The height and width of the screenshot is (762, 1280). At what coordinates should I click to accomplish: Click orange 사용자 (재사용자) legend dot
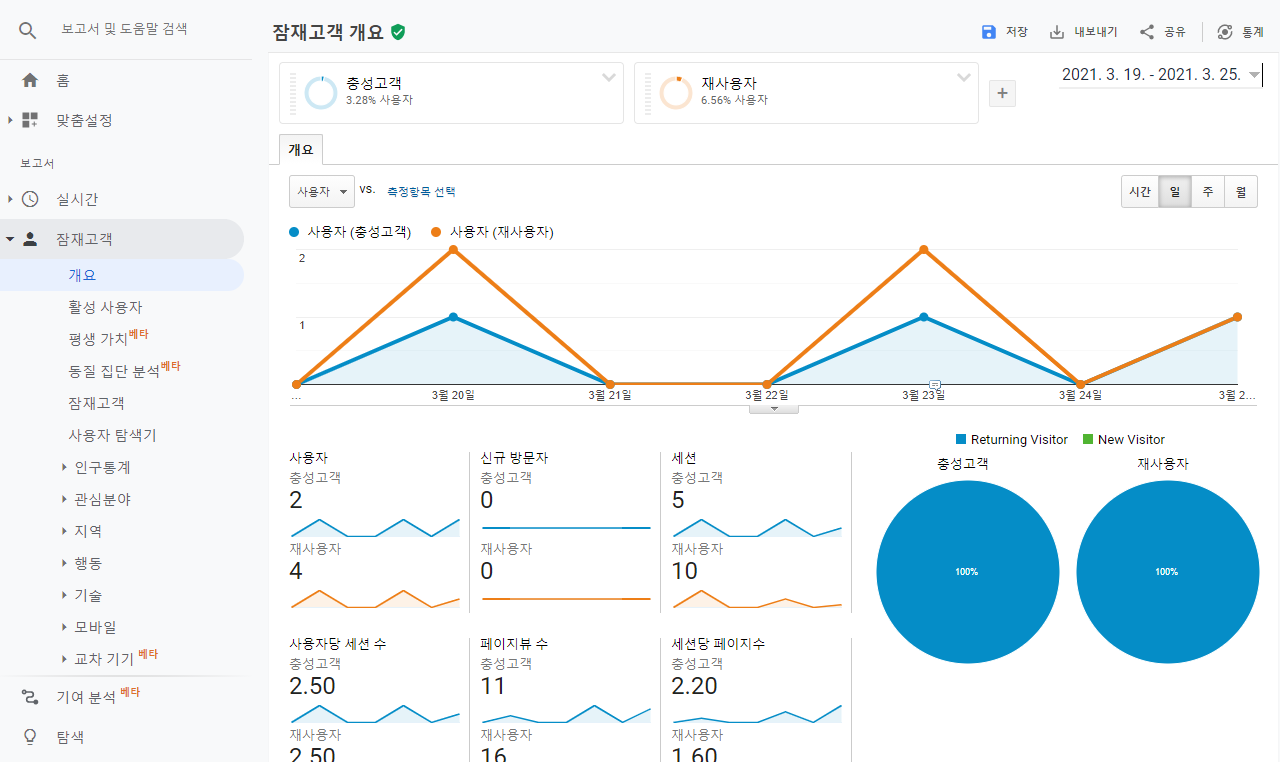(436, 232)
